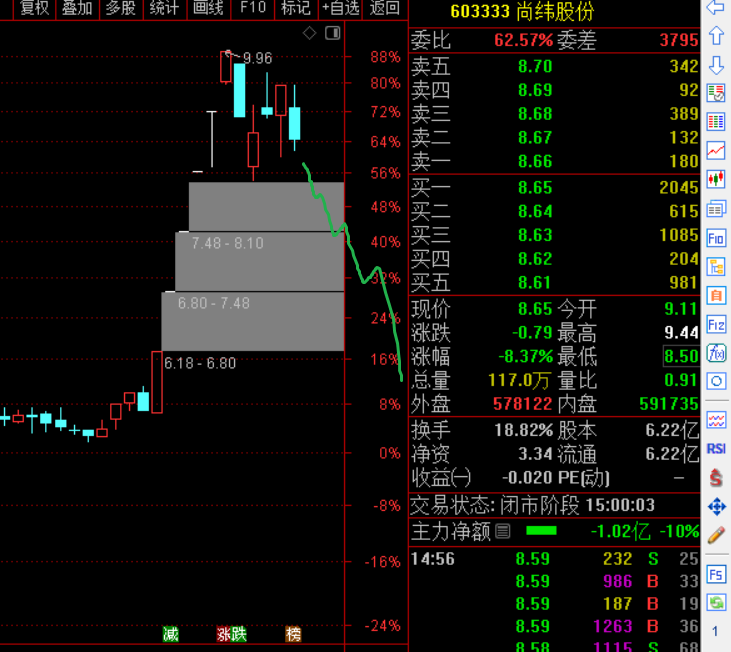
Task: Click the 最低 value 8.50 box
Action: (x=681, y=357)
